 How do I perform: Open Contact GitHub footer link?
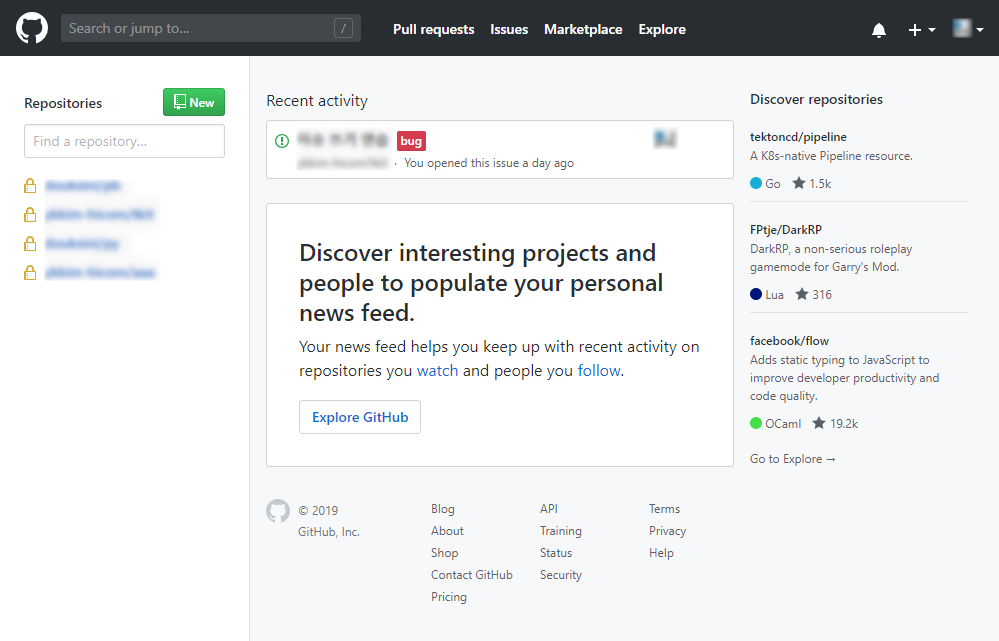(x=471, y=575)
